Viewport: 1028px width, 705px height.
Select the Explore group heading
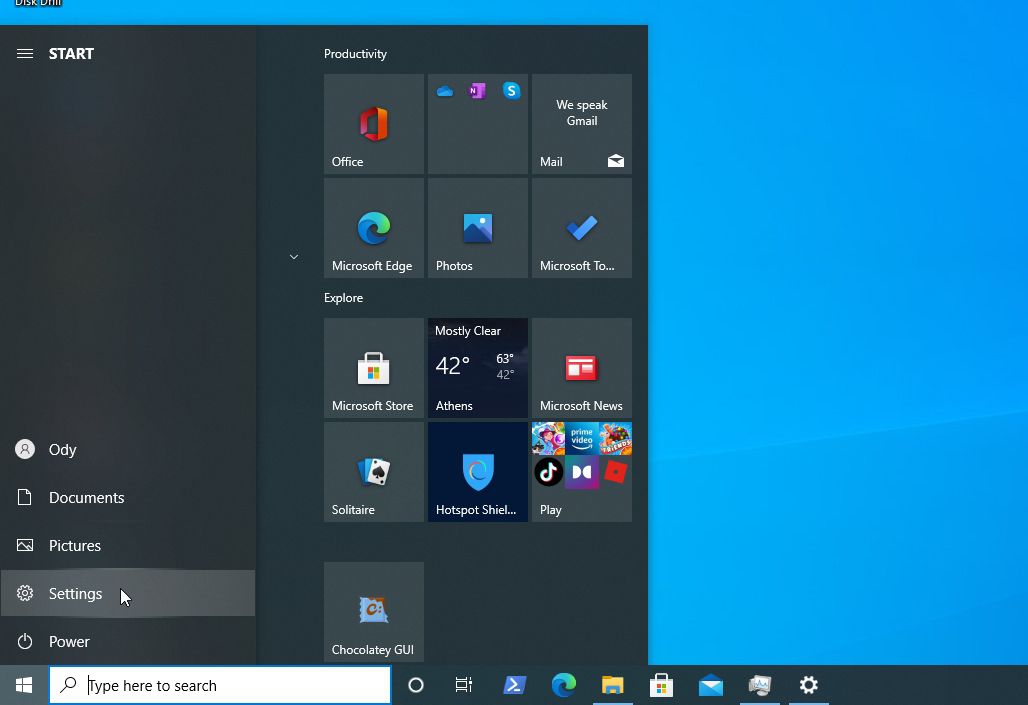[x=344, y=298]
